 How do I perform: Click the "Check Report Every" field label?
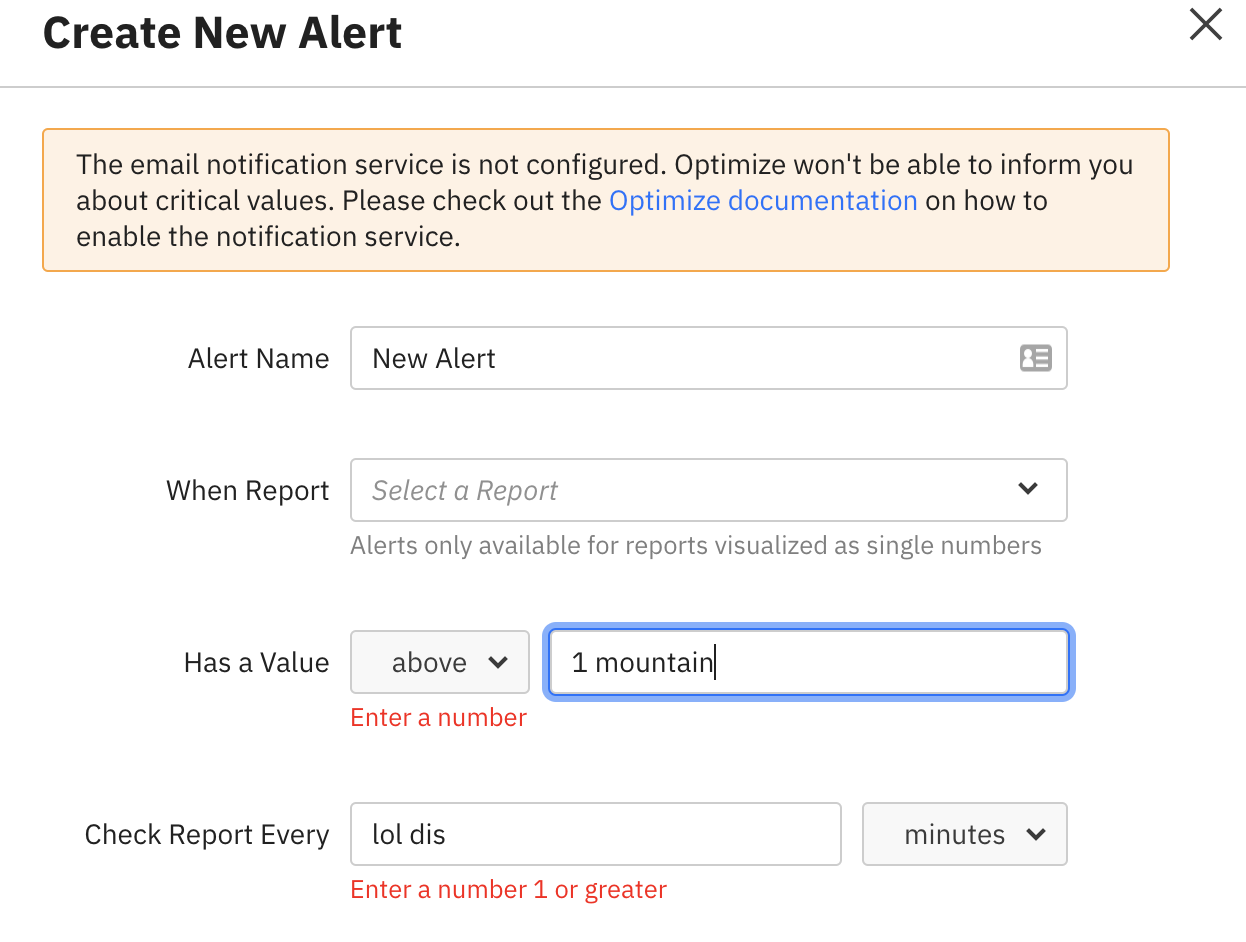[x=207, y=835]
